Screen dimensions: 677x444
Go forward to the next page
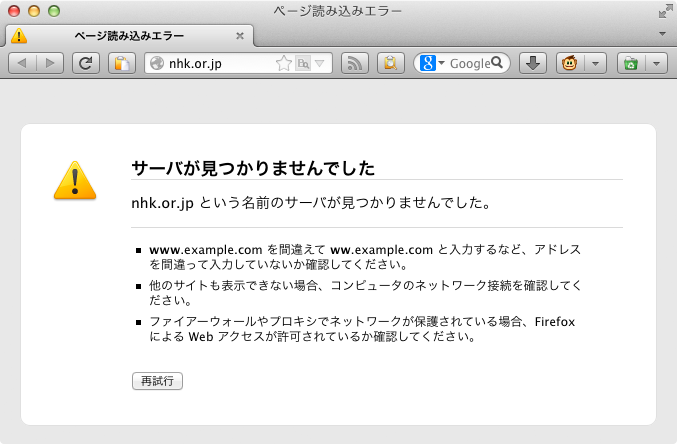click(50, 63)
